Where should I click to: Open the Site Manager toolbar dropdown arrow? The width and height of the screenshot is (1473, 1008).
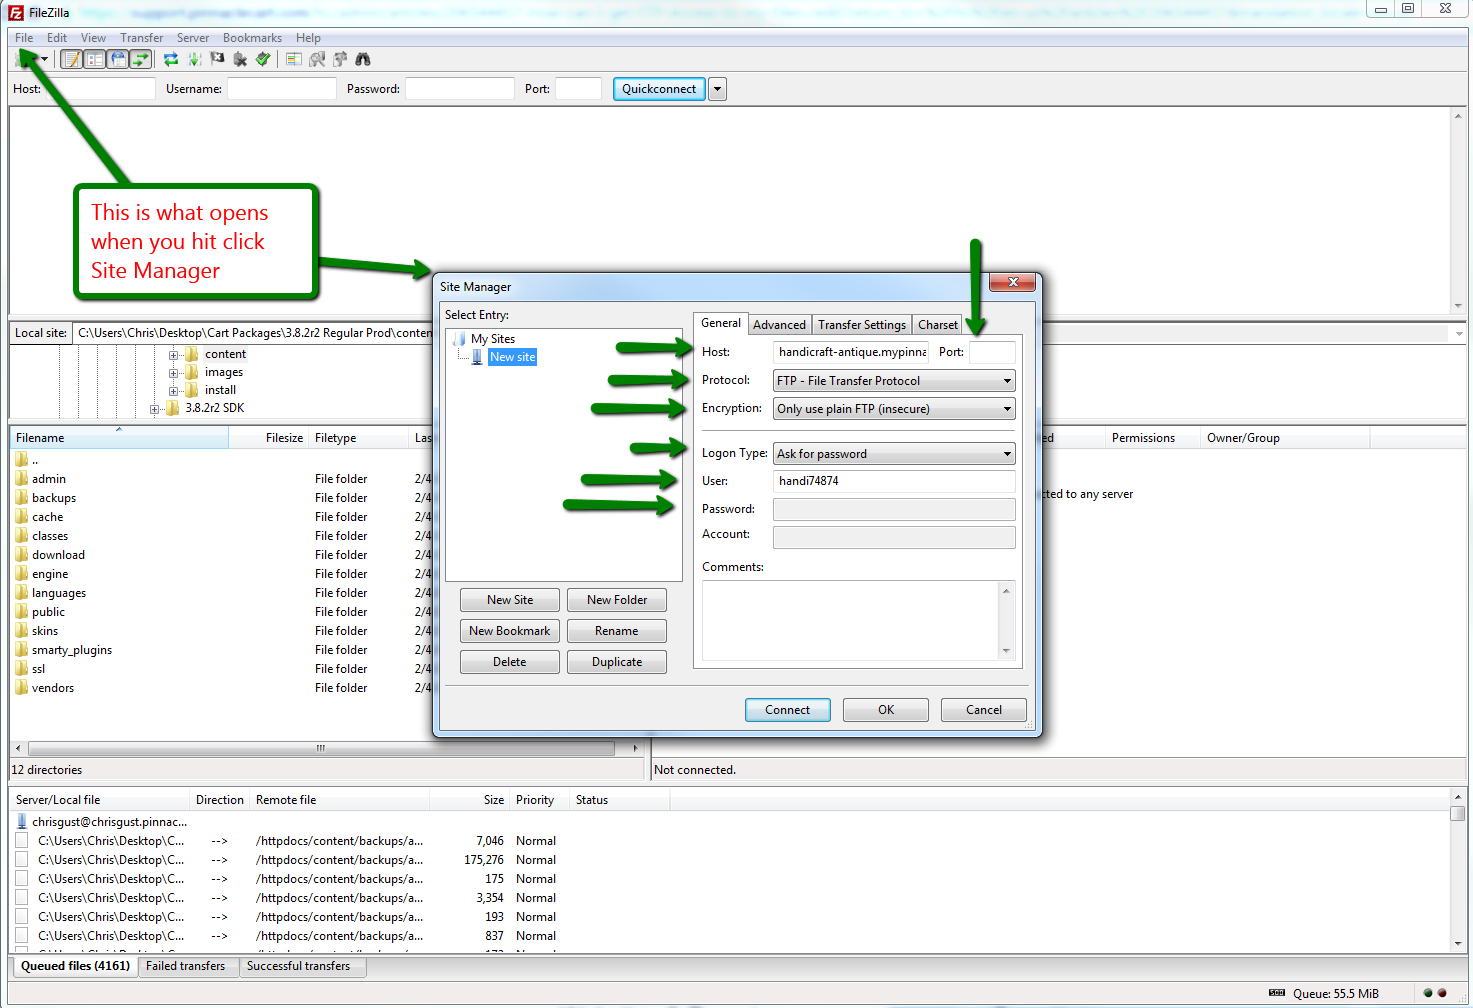[x=44, y=60]
